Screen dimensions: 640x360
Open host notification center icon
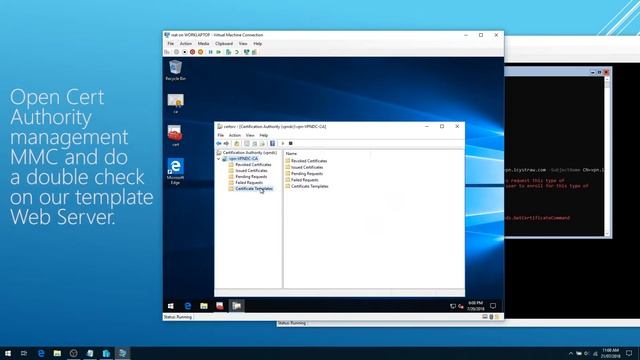tap(629, 353)
